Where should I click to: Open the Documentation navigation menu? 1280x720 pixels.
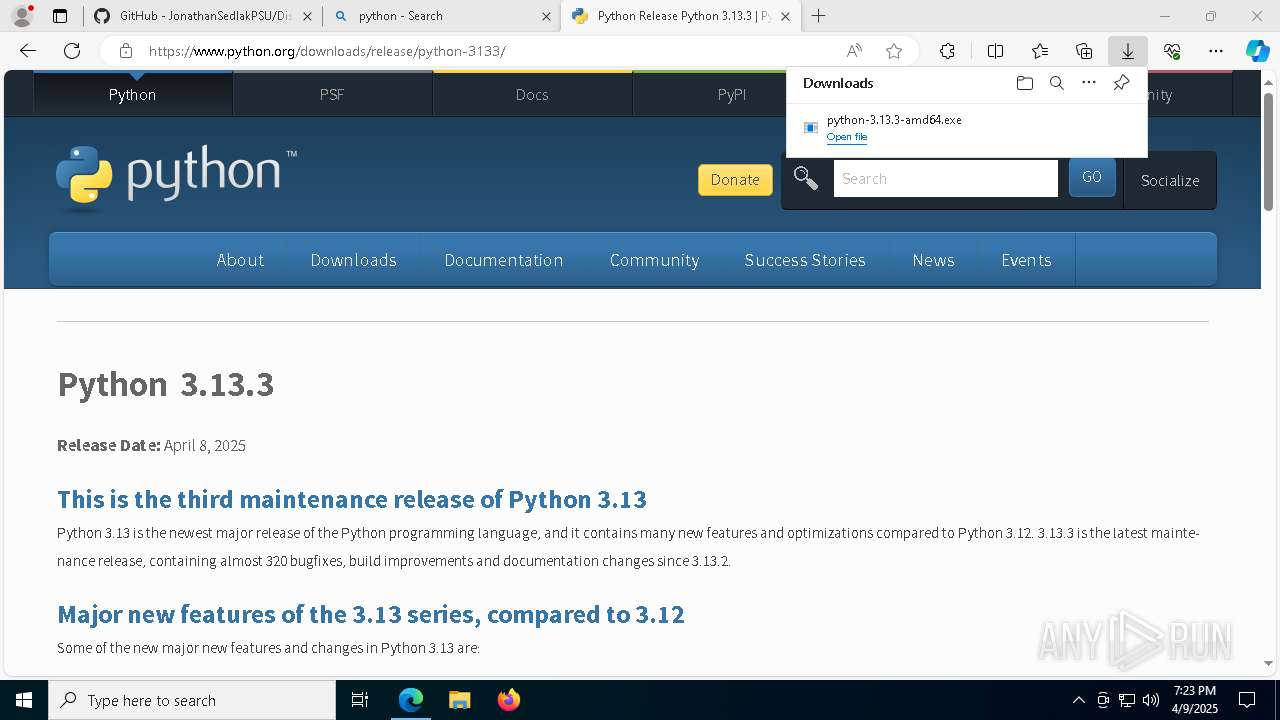(x=504, y=260)
